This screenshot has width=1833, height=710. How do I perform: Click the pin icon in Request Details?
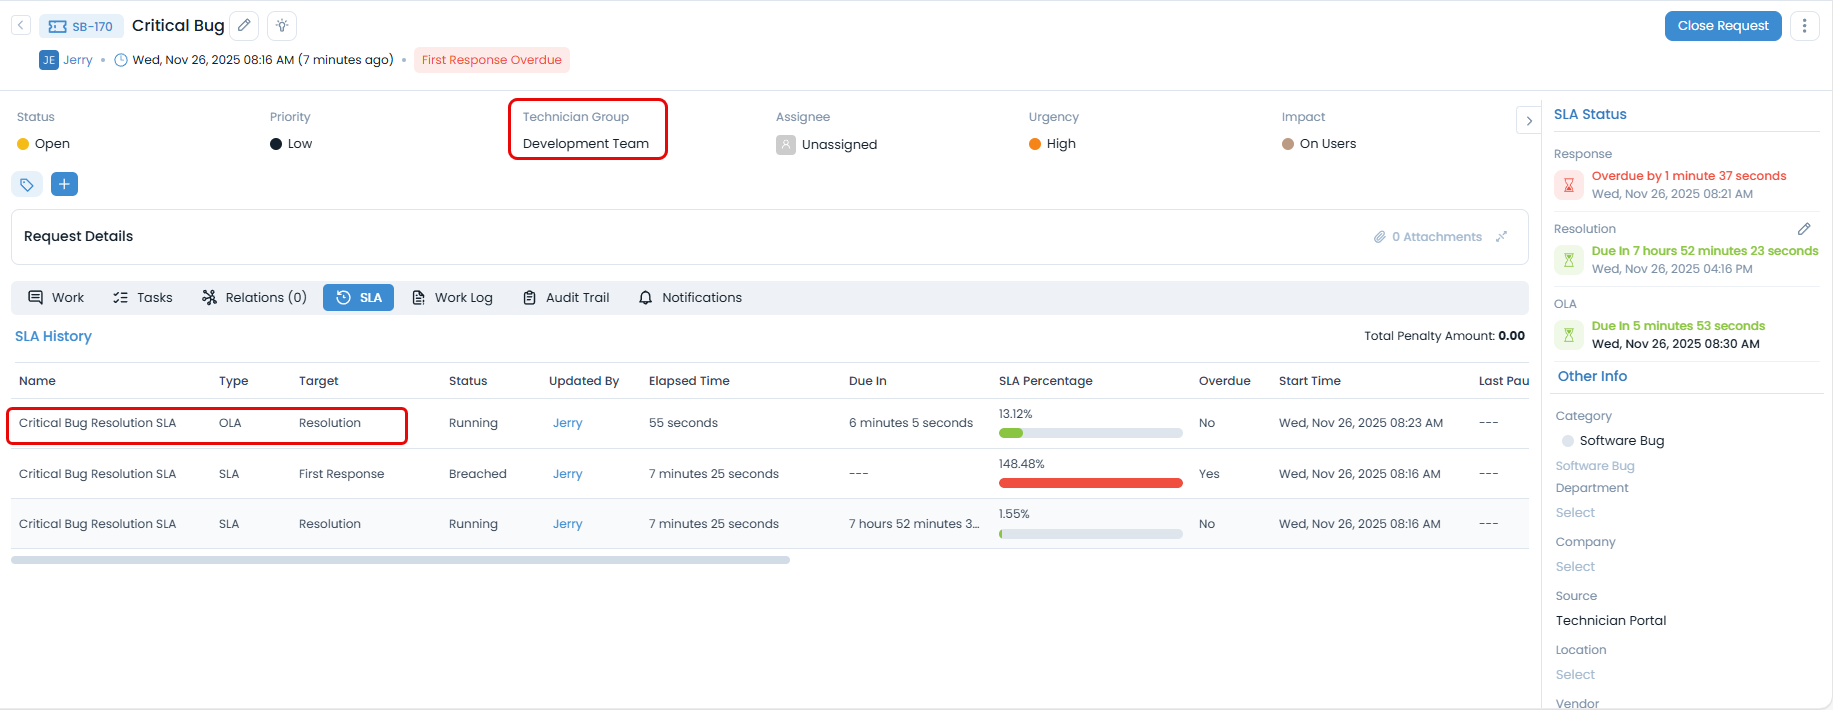[1501, 237]
